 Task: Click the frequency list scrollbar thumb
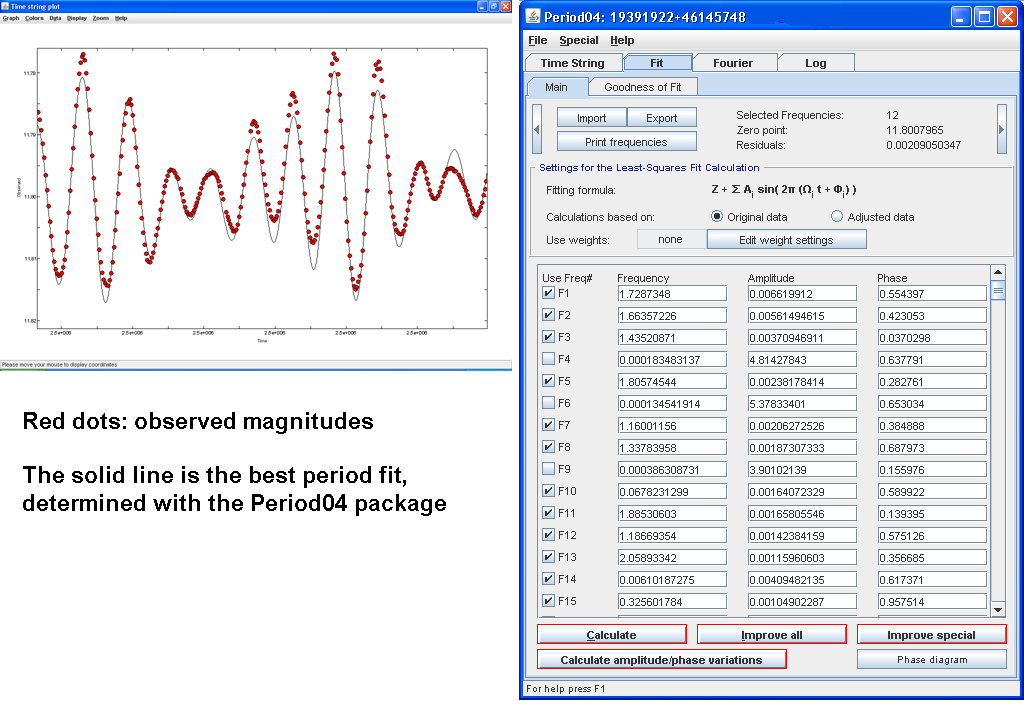click(998, 289)
